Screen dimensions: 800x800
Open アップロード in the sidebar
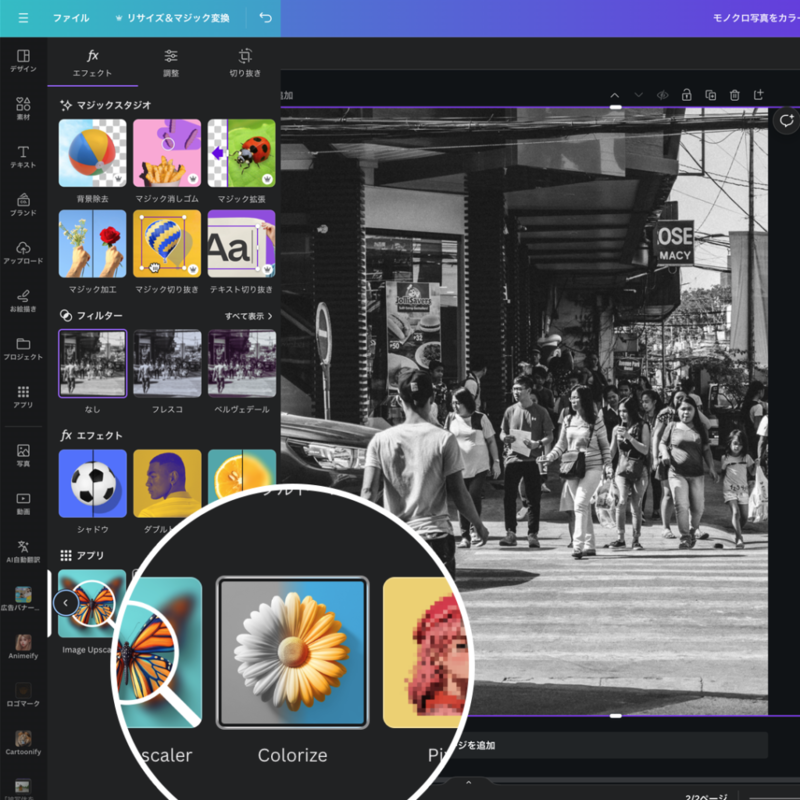(23, 253)
